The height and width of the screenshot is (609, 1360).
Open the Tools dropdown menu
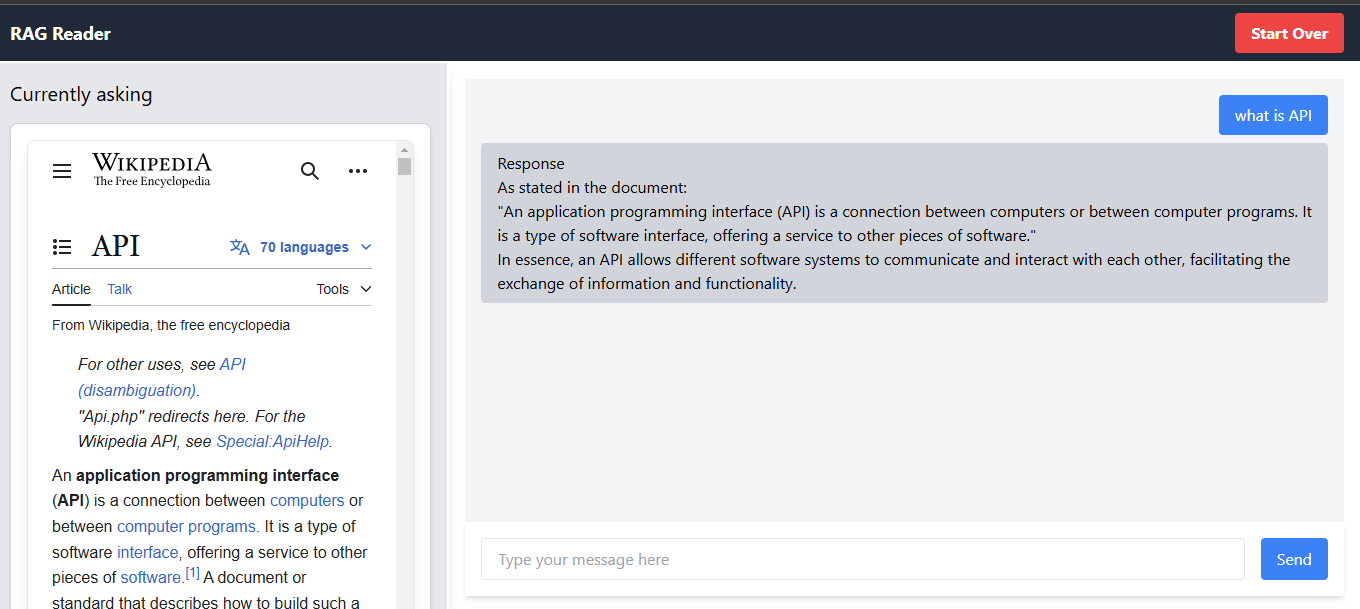[x=344, y=289]
